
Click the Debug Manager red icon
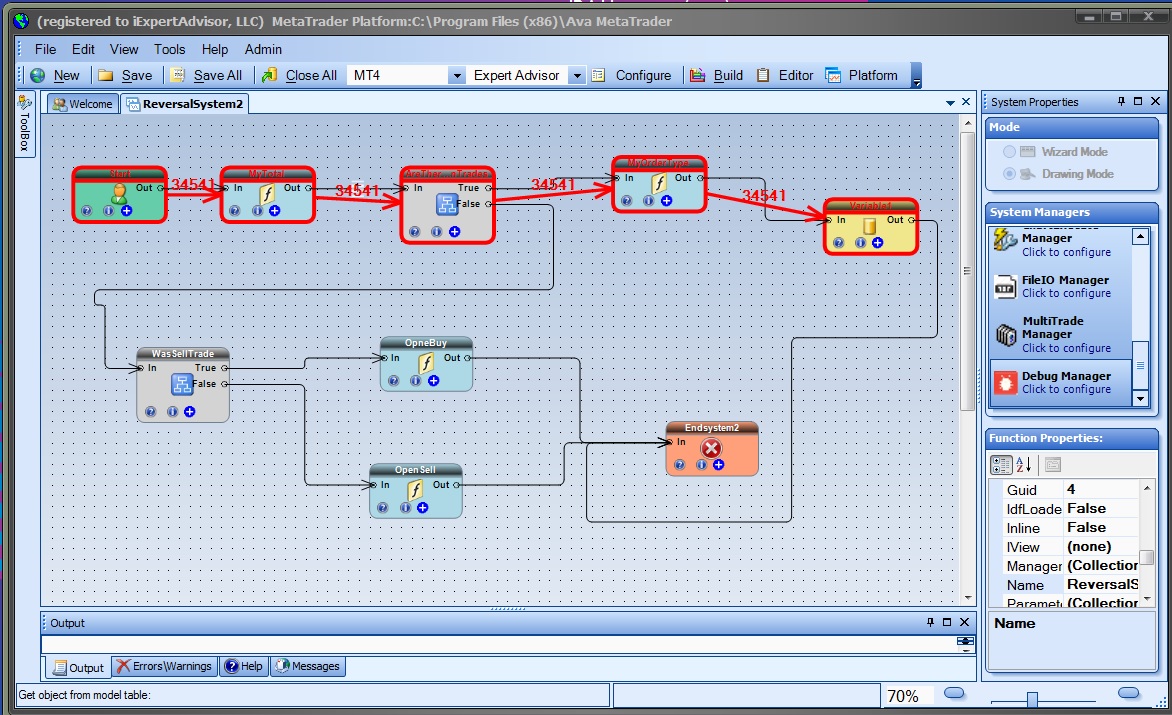tap(1005, 383)
